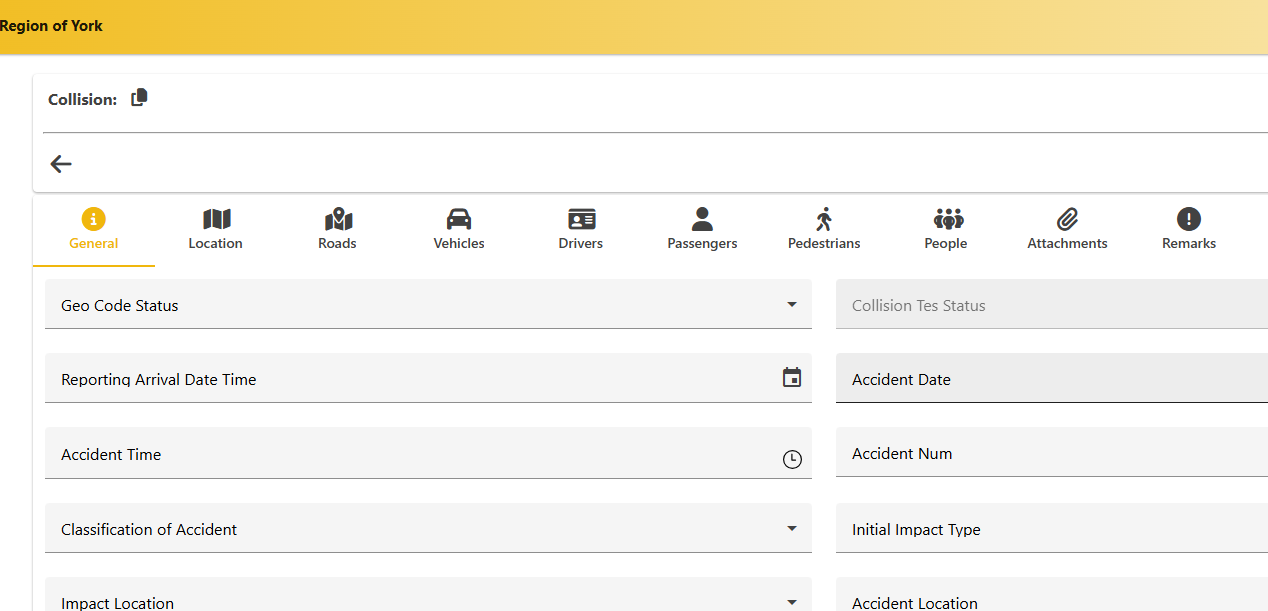Switch to the Location tab
1268x611 pixels.
point(215,229)
